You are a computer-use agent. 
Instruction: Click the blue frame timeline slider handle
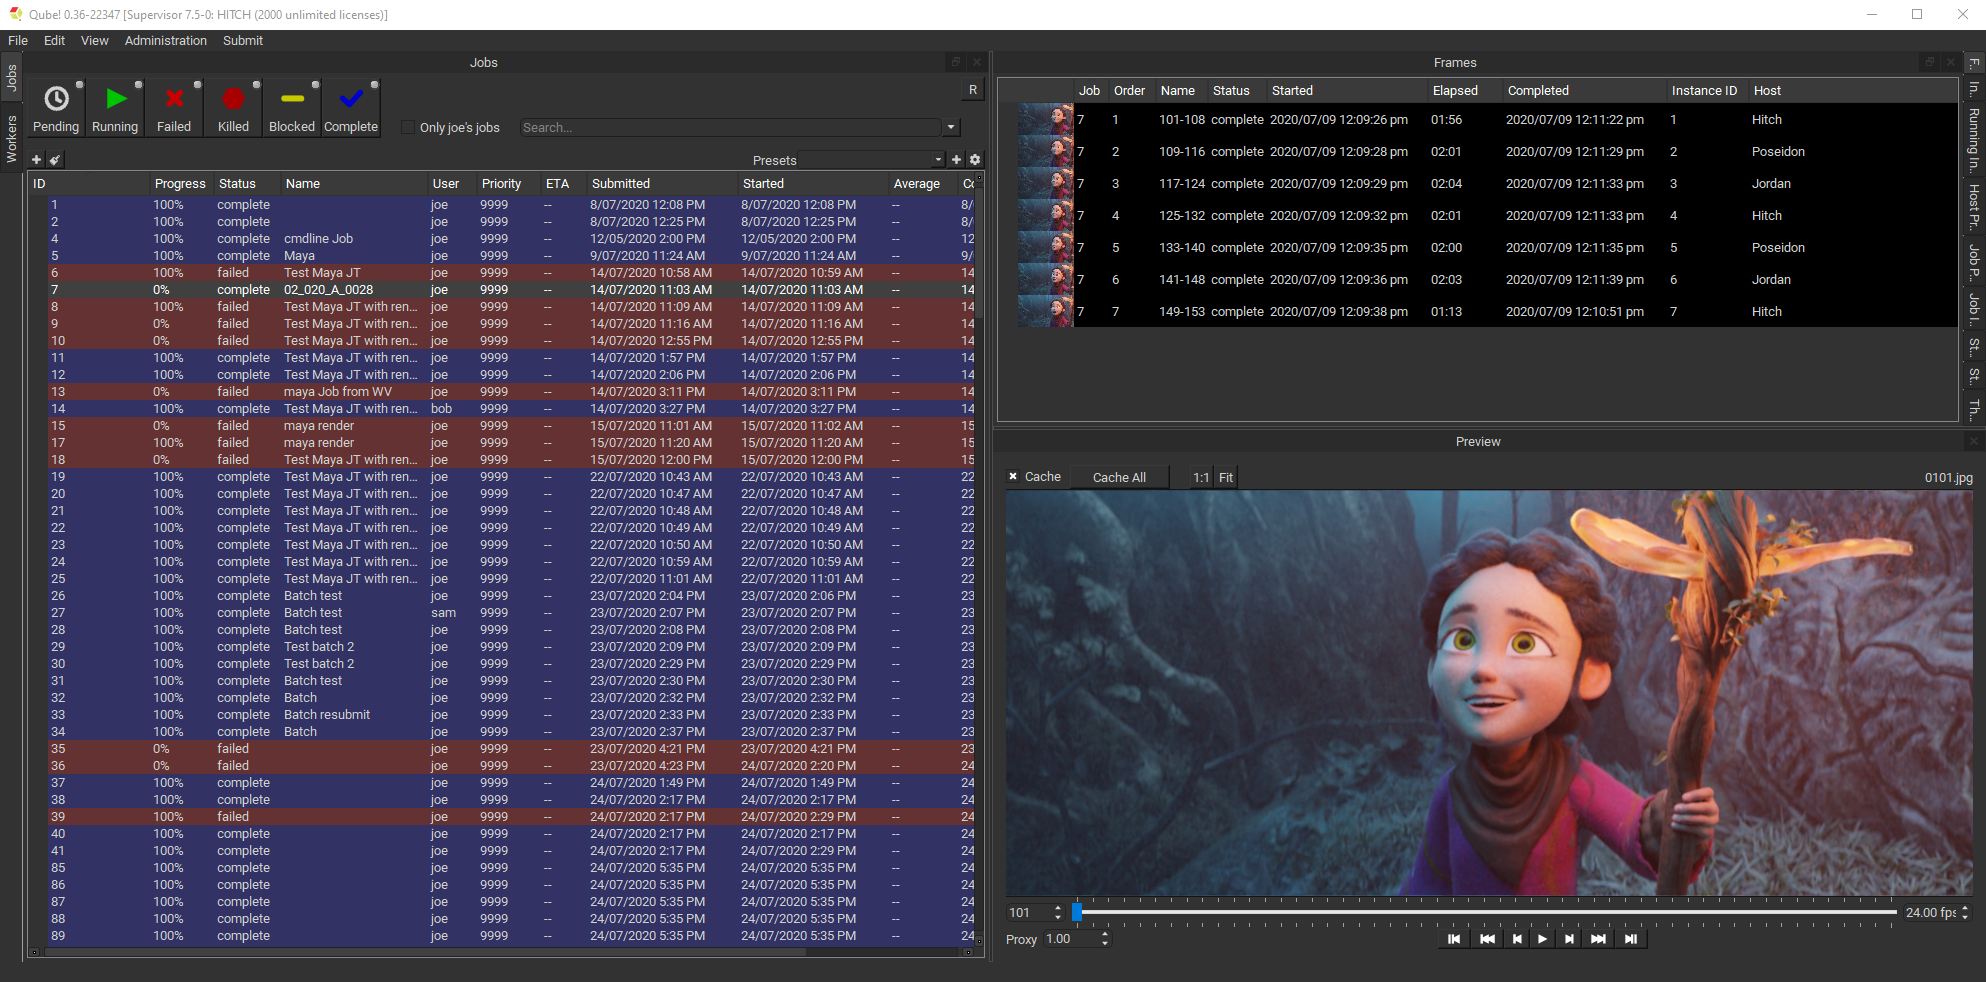(1077, 912)
